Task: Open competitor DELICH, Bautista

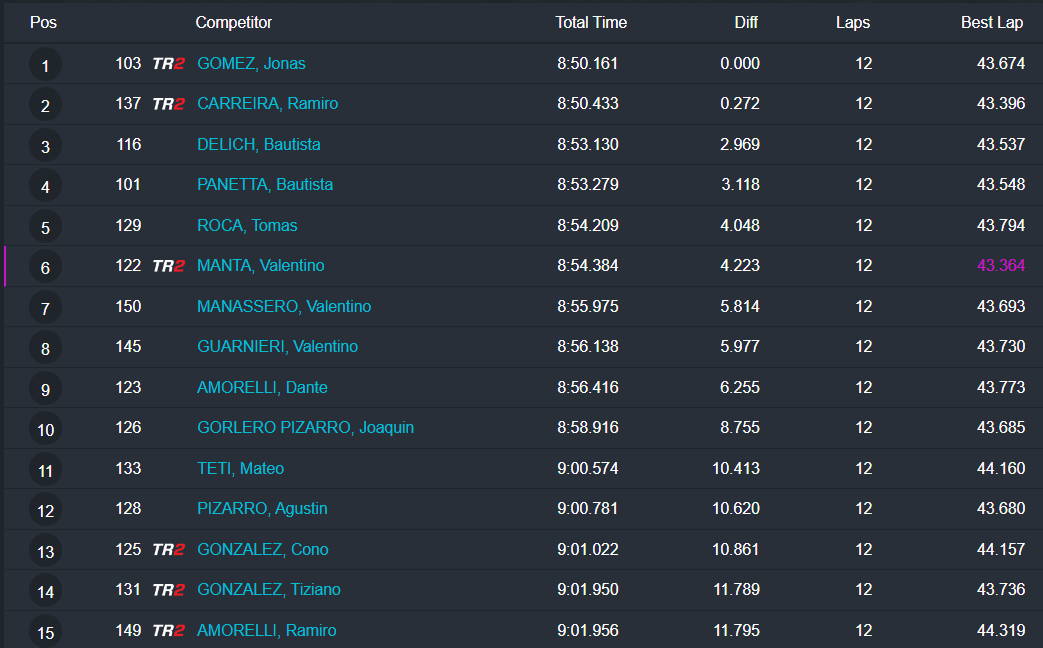Action: click(258, 144)
